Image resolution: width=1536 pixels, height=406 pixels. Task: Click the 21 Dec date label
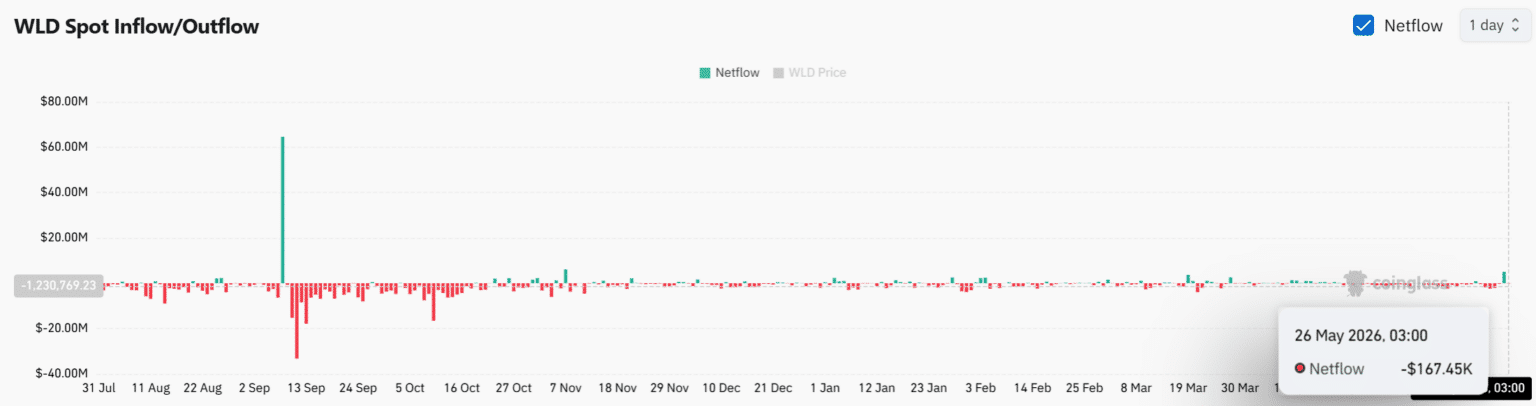click(x=773, y=388)
